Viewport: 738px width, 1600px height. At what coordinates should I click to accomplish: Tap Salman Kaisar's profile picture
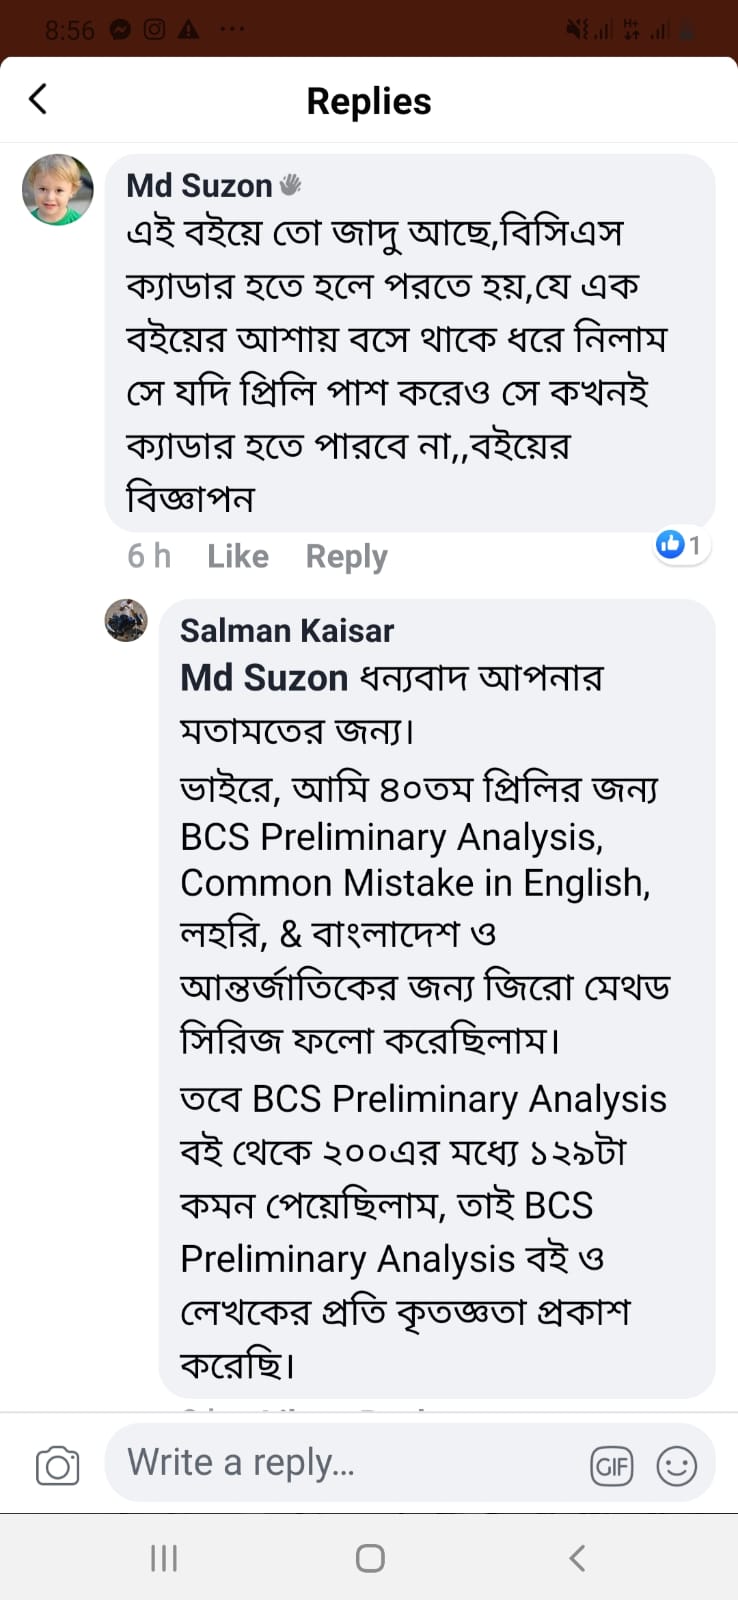126,620
